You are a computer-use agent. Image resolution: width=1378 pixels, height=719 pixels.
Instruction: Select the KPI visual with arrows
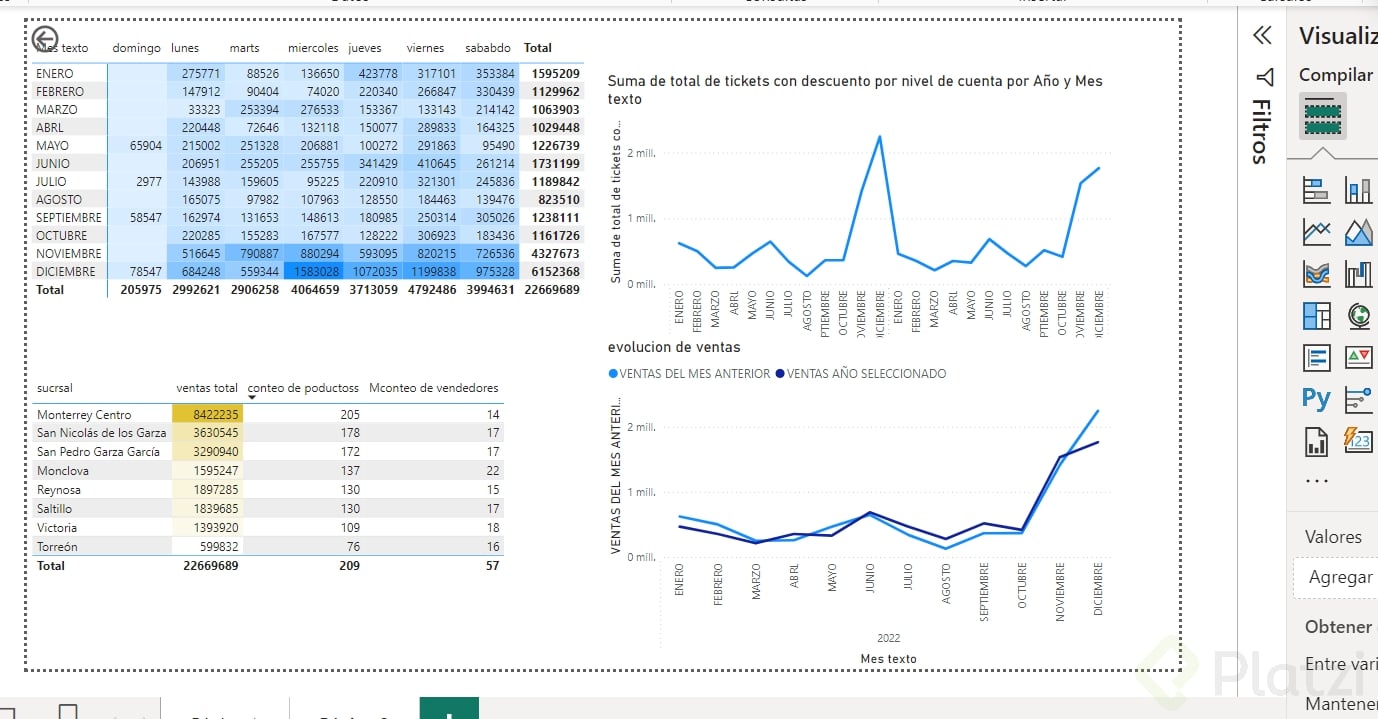pyautogui.click(x=1359, y=357)
